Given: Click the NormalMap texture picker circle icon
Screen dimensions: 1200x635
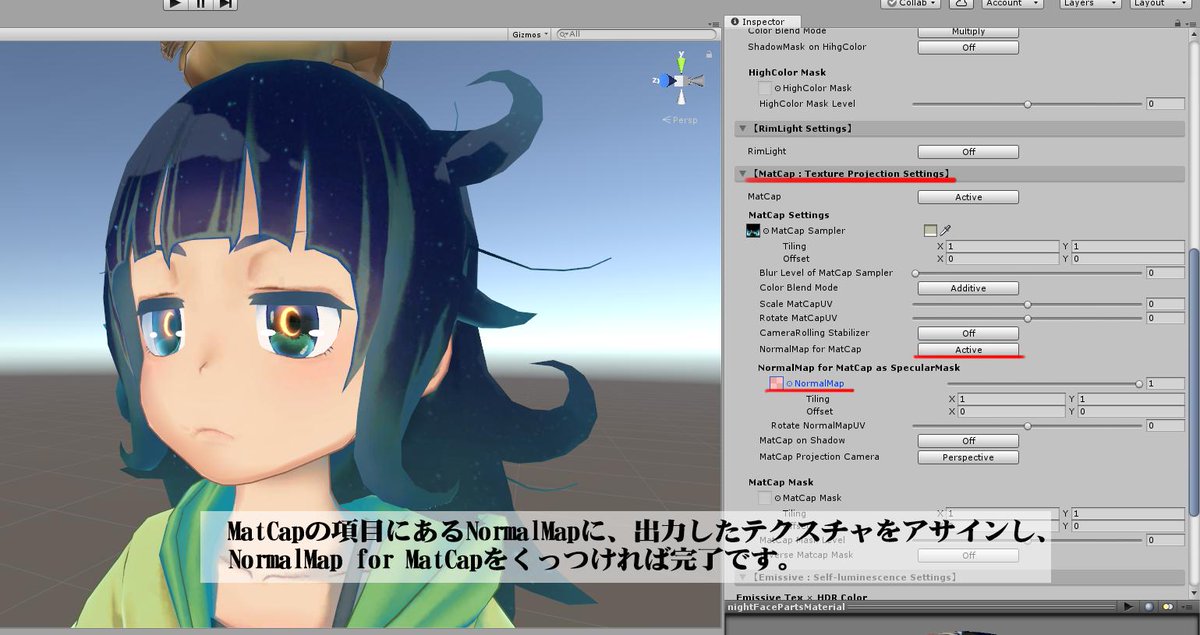Looking at the screenshot, I should 788,384.
